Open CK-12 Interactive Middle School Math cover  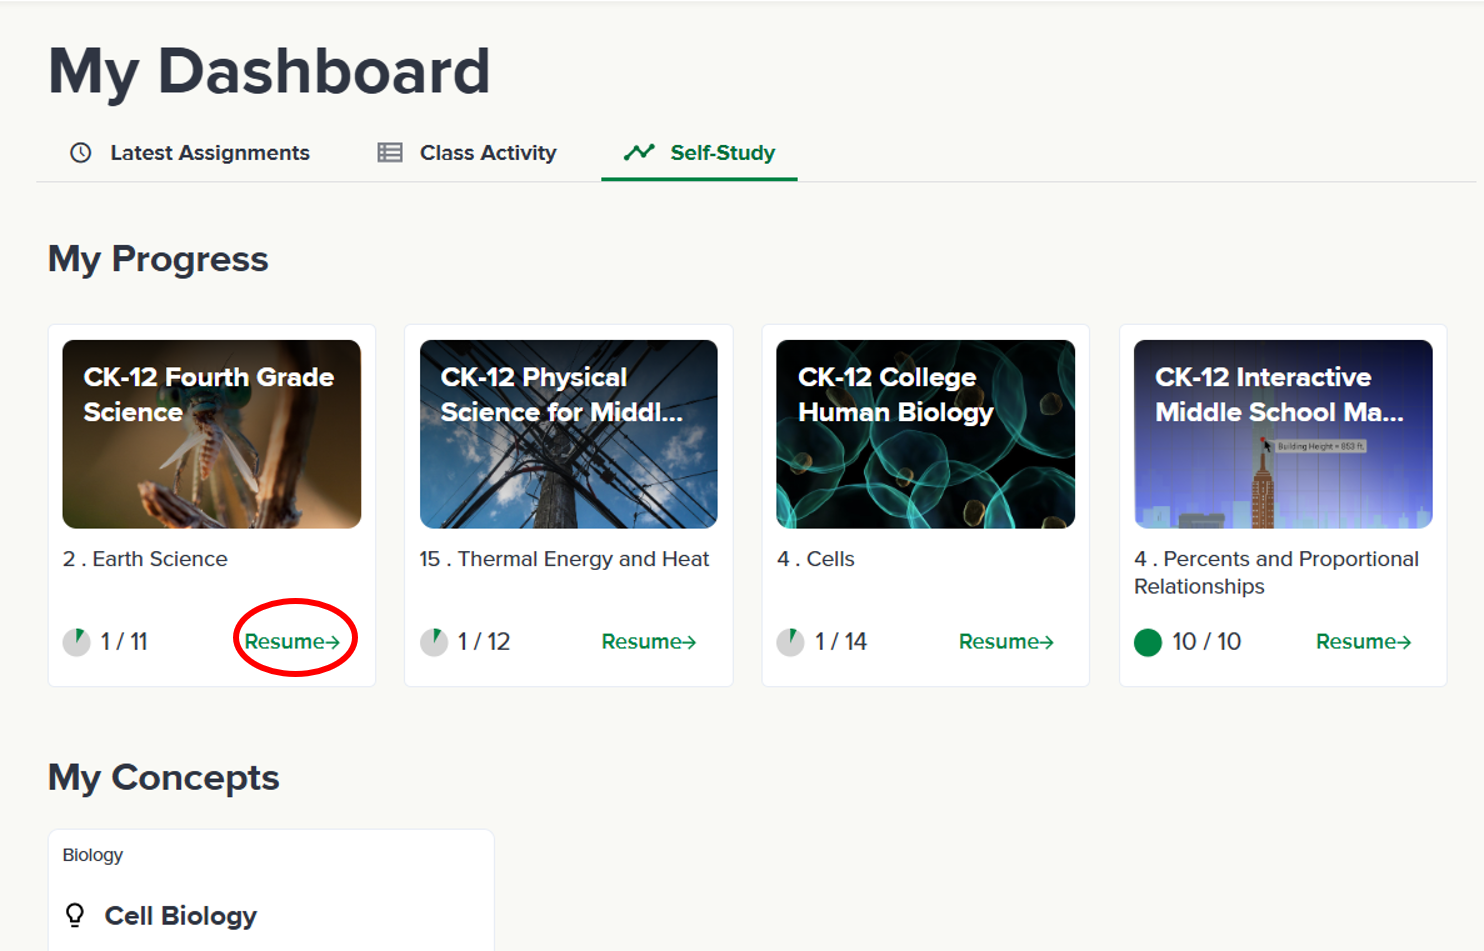pos(1283,434)
